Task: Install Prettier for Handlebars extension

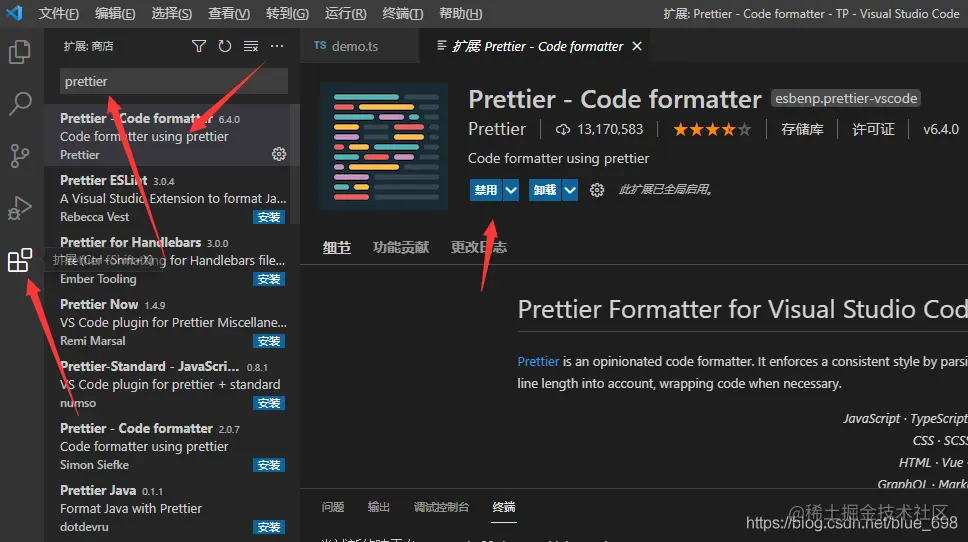Action: tap(269, 279)
